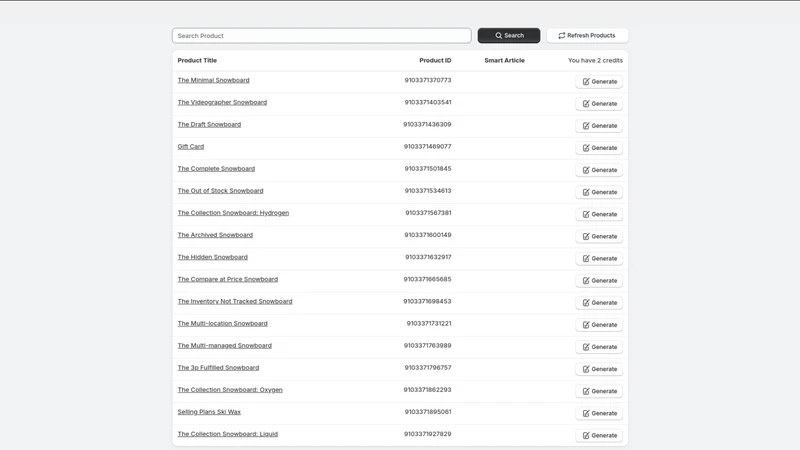The image size is (800, 450).
Task: Click product ID 9103371665685
Action: 427,279
